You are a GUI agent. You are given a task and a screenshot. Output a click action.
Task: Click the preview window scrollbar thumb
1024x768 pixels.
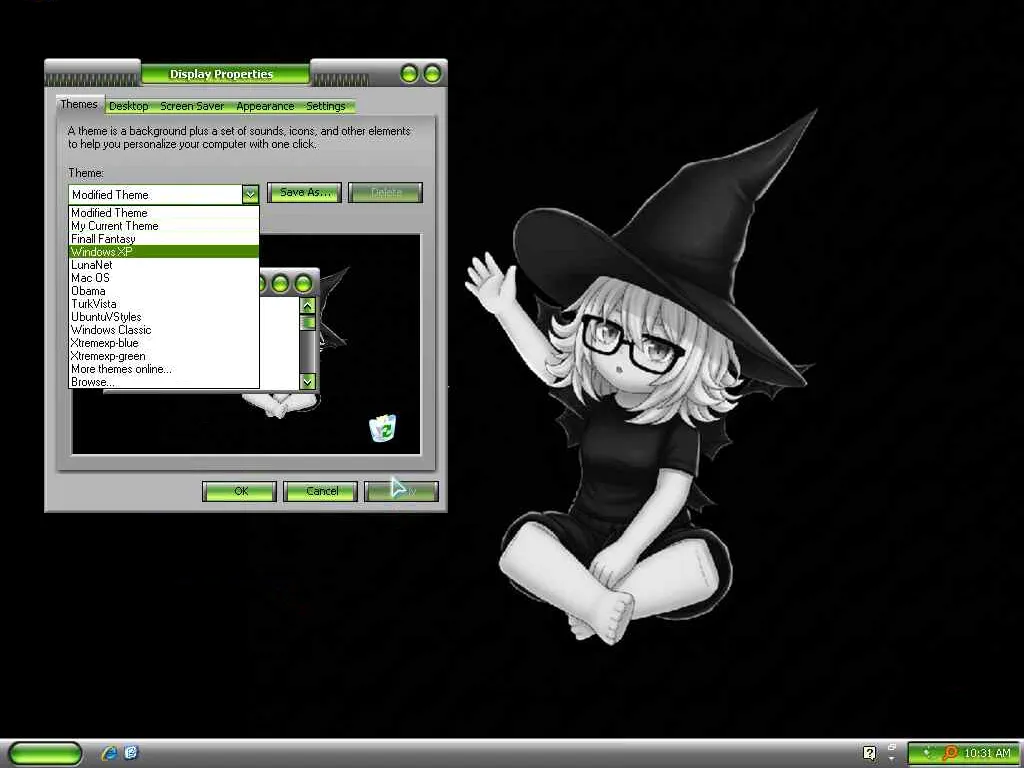coord(308,323)
